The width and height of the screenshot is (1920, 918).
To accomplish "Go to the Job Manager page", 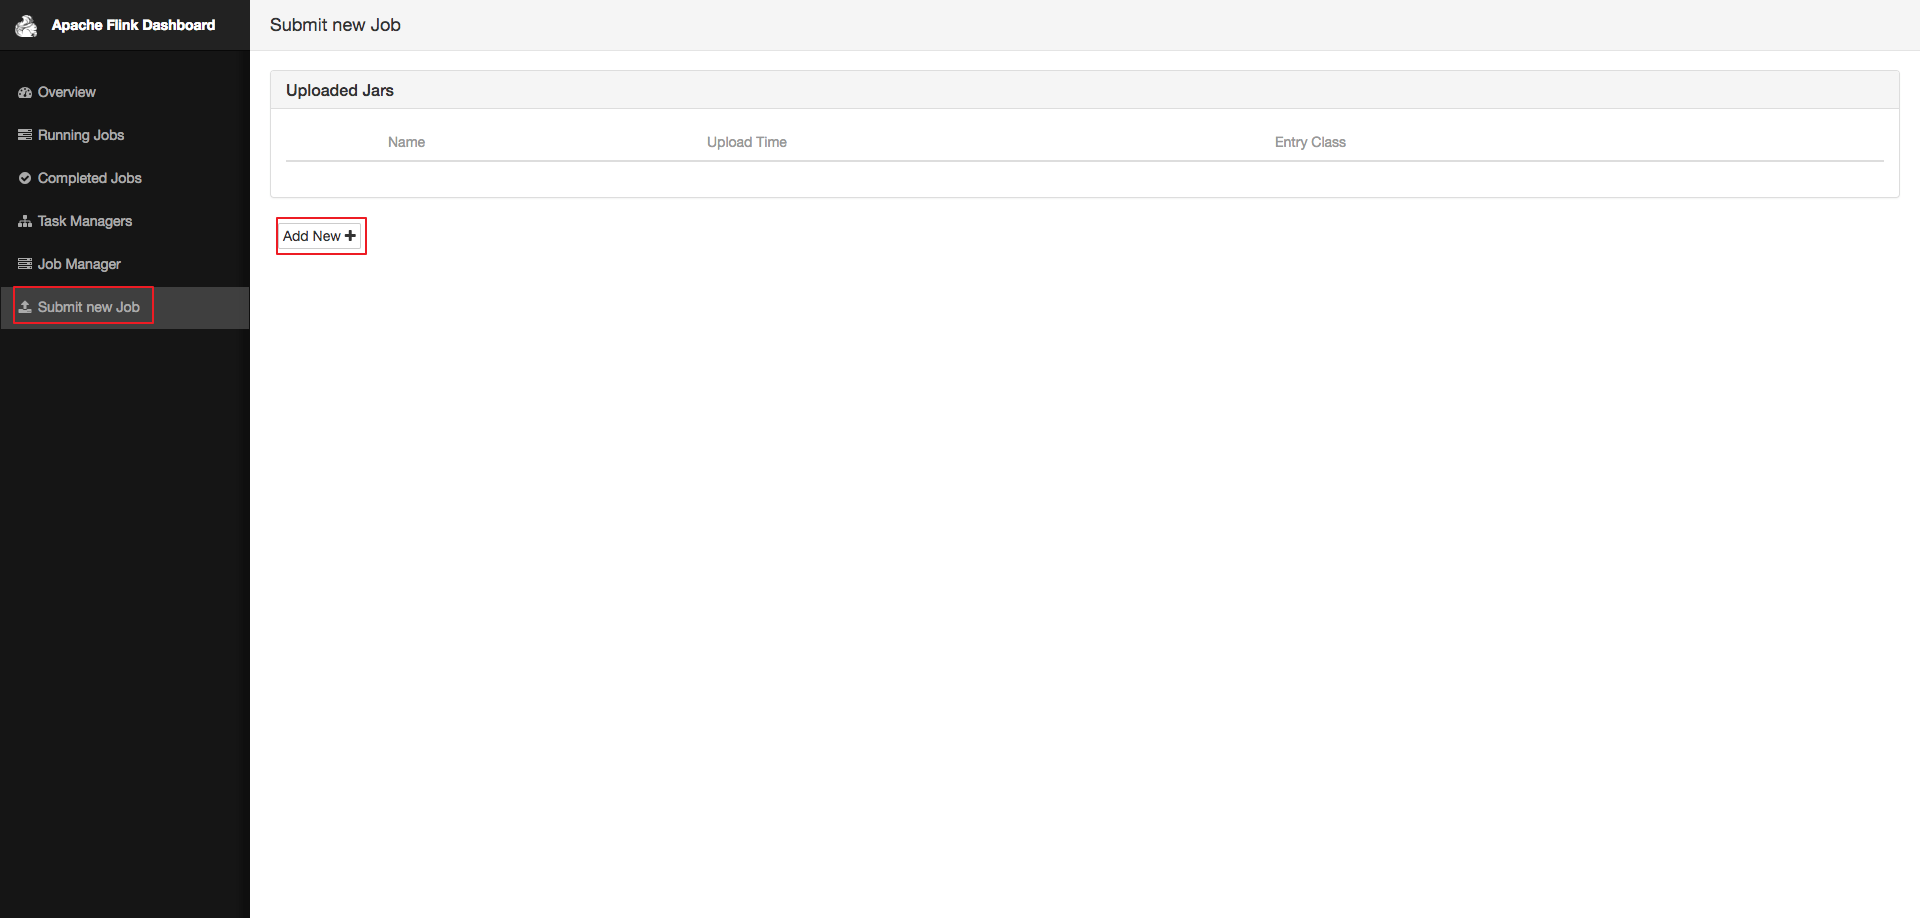I will (78, 263).
